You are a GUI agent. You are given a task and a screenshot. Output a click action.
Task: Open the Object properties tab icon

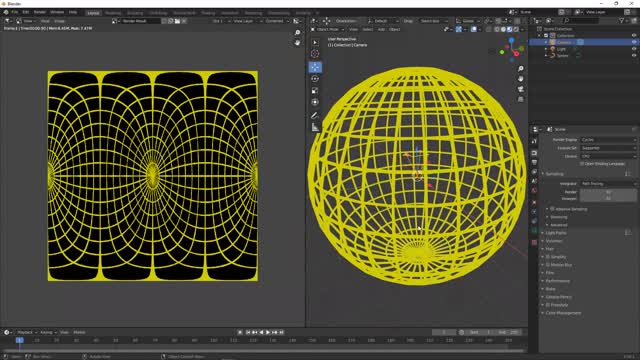534,202
